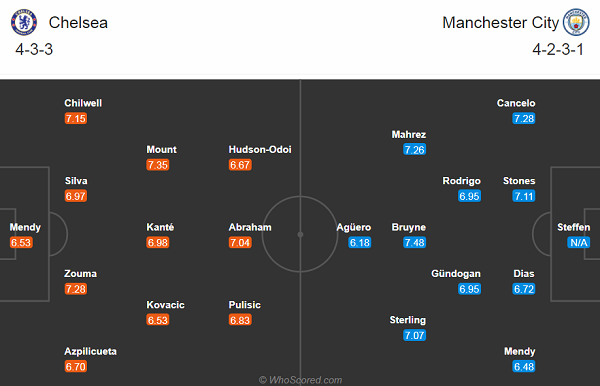Select Sterling player name
This screenshot has height=386, width=600.
[408, 320]
